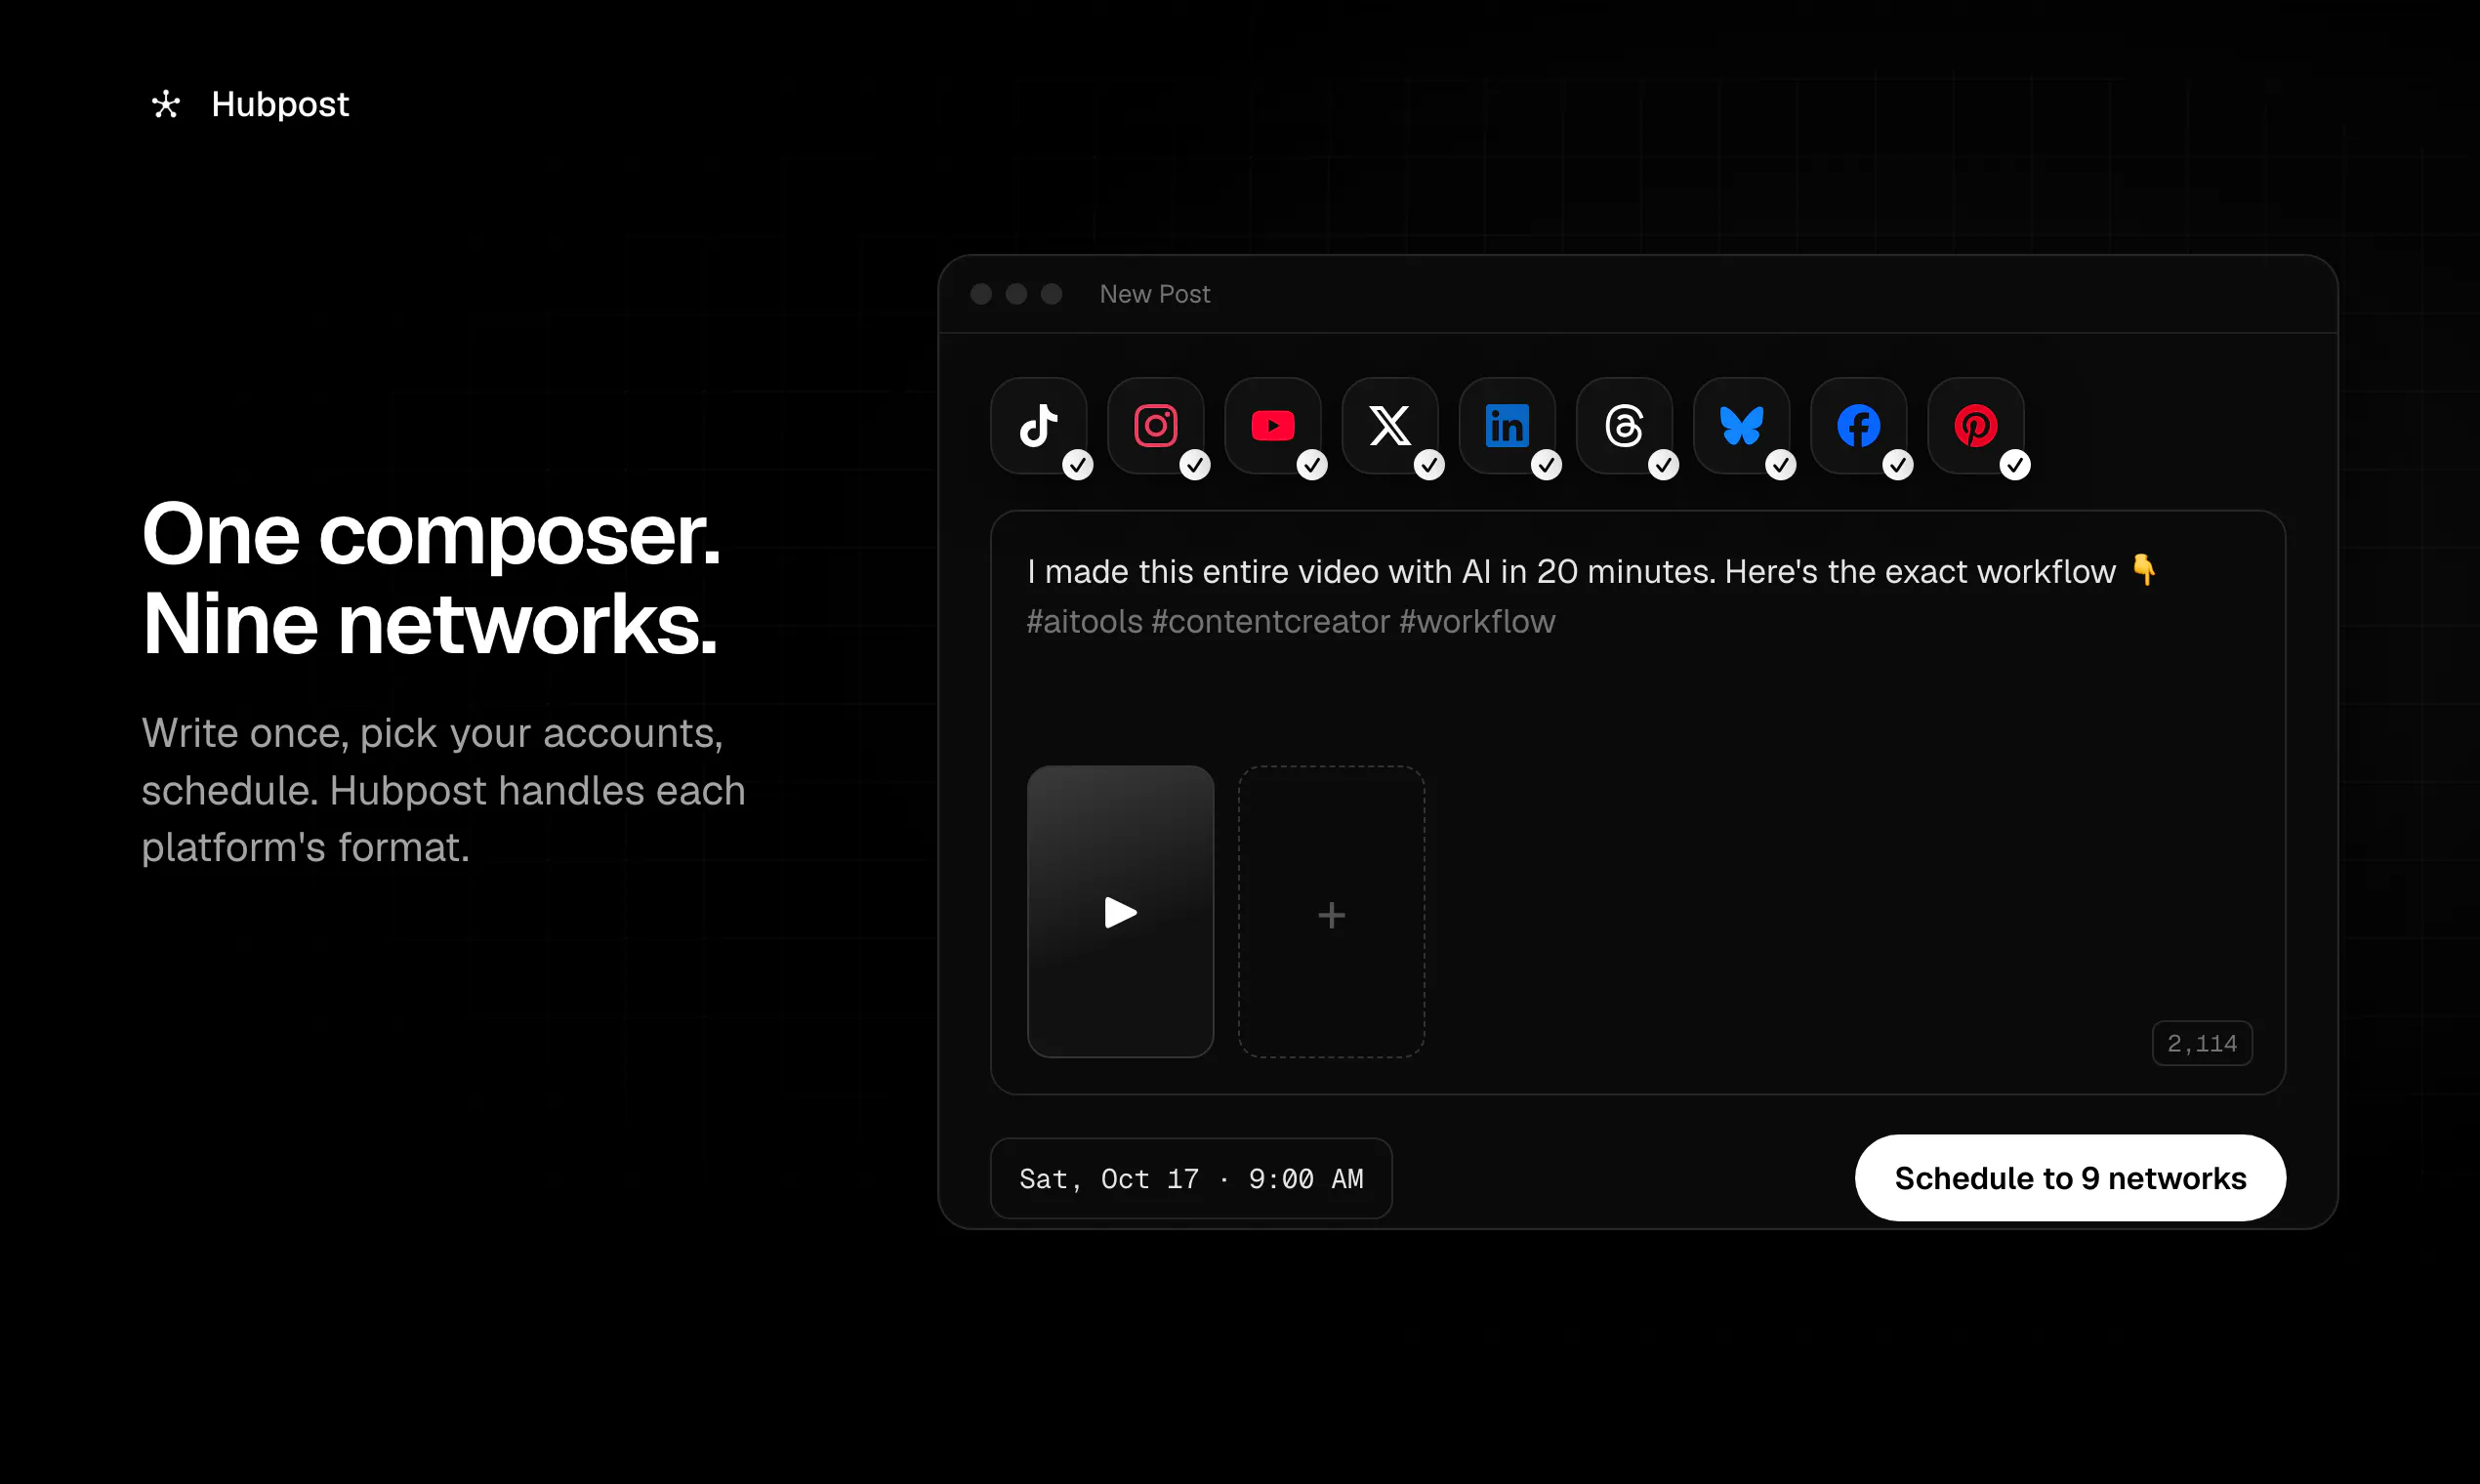Select the Instagram network icon
This screenshot has height=1484, width=2480.
[1156, 426]
